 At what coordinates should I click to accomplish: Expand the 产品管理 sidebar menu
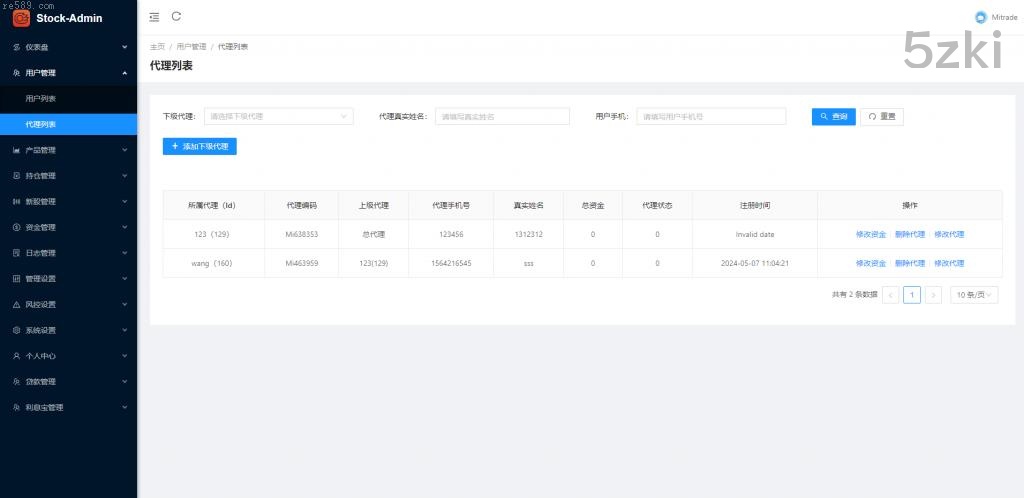pyautogui.click(x=68, y=150)
